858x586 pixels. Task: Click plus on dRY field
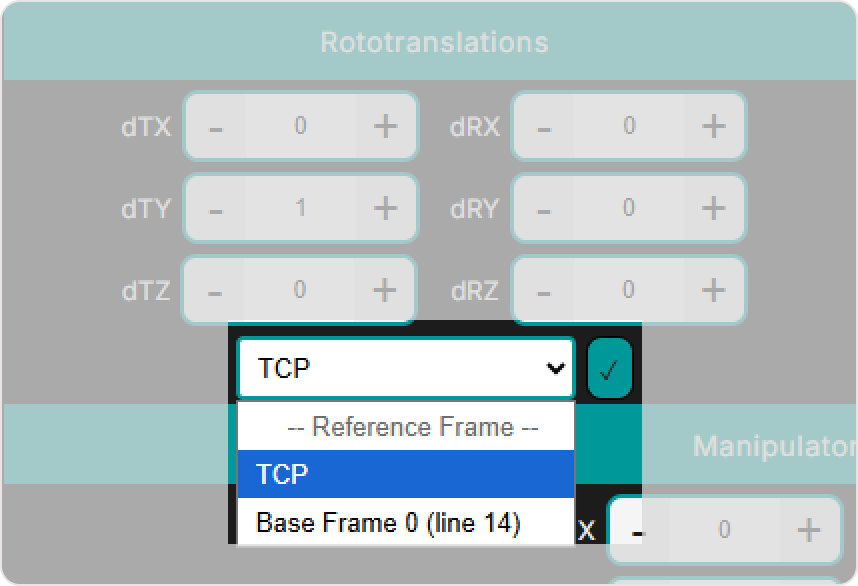point(713,209)
